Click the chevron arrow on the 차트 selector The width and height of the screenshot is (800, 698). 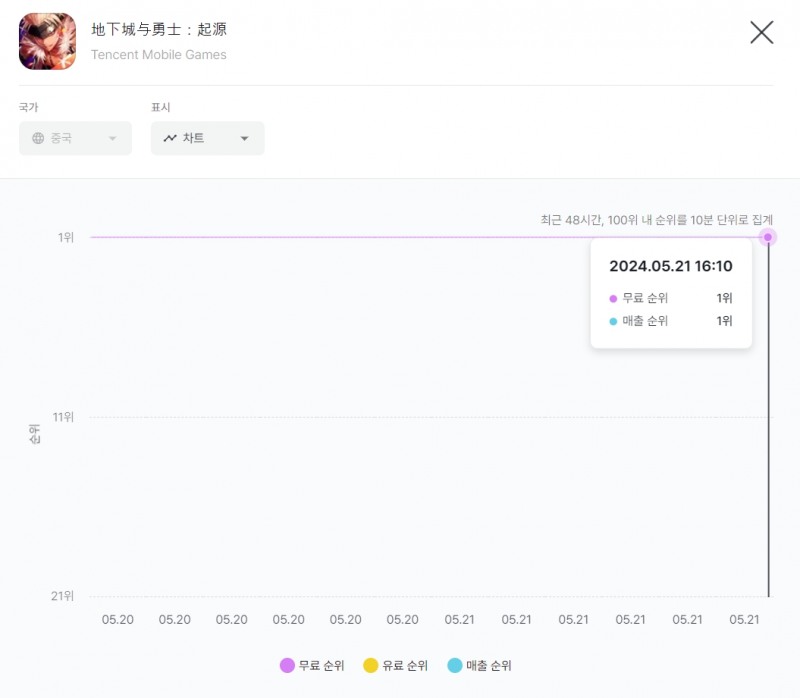tap(243, 138)
